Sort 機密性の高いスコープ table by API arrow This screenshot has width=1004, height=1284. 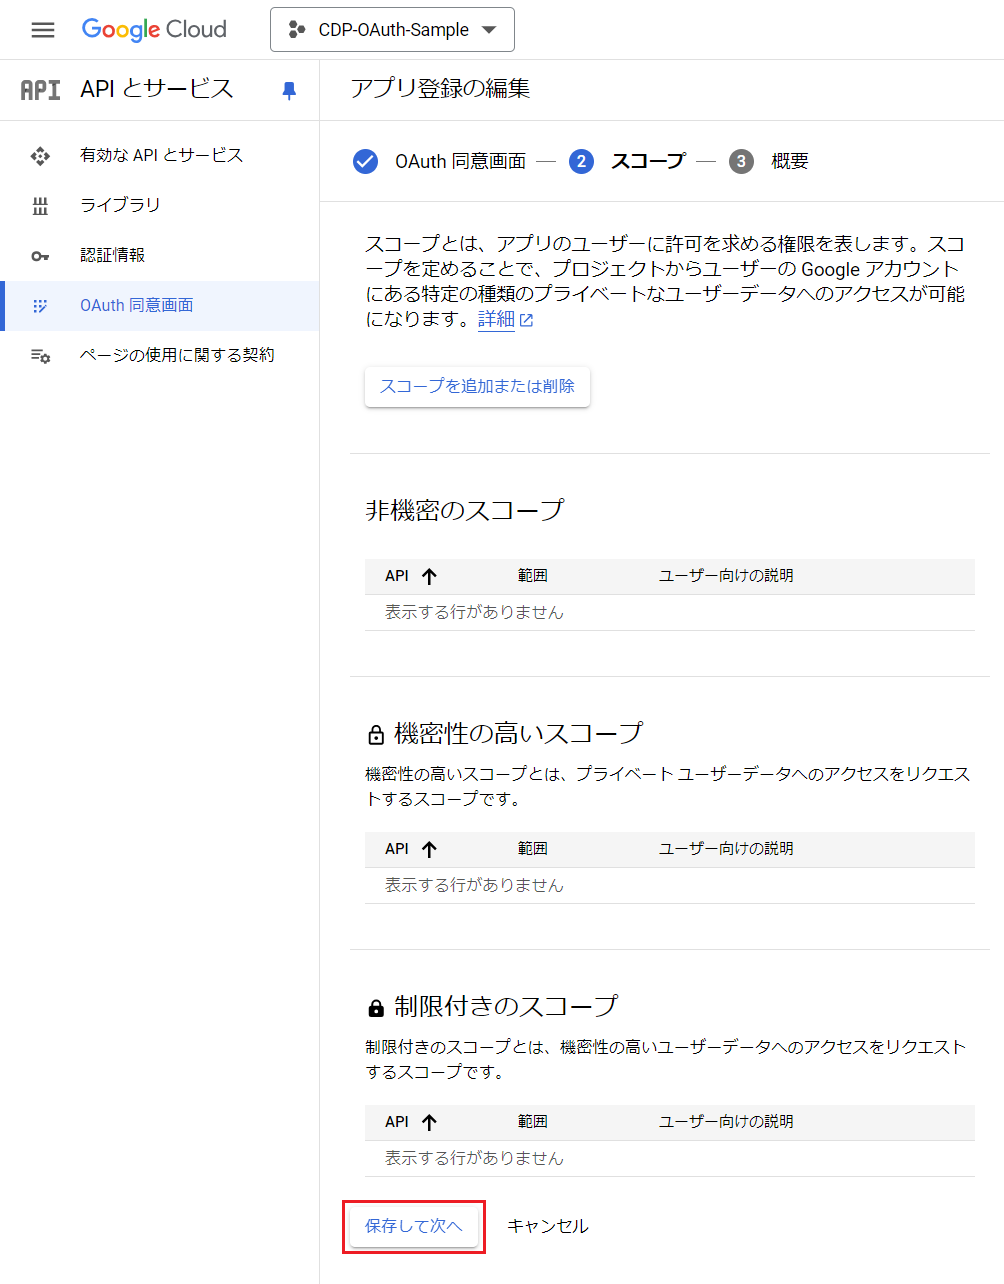pyautogui.click(x=429, y=849)
